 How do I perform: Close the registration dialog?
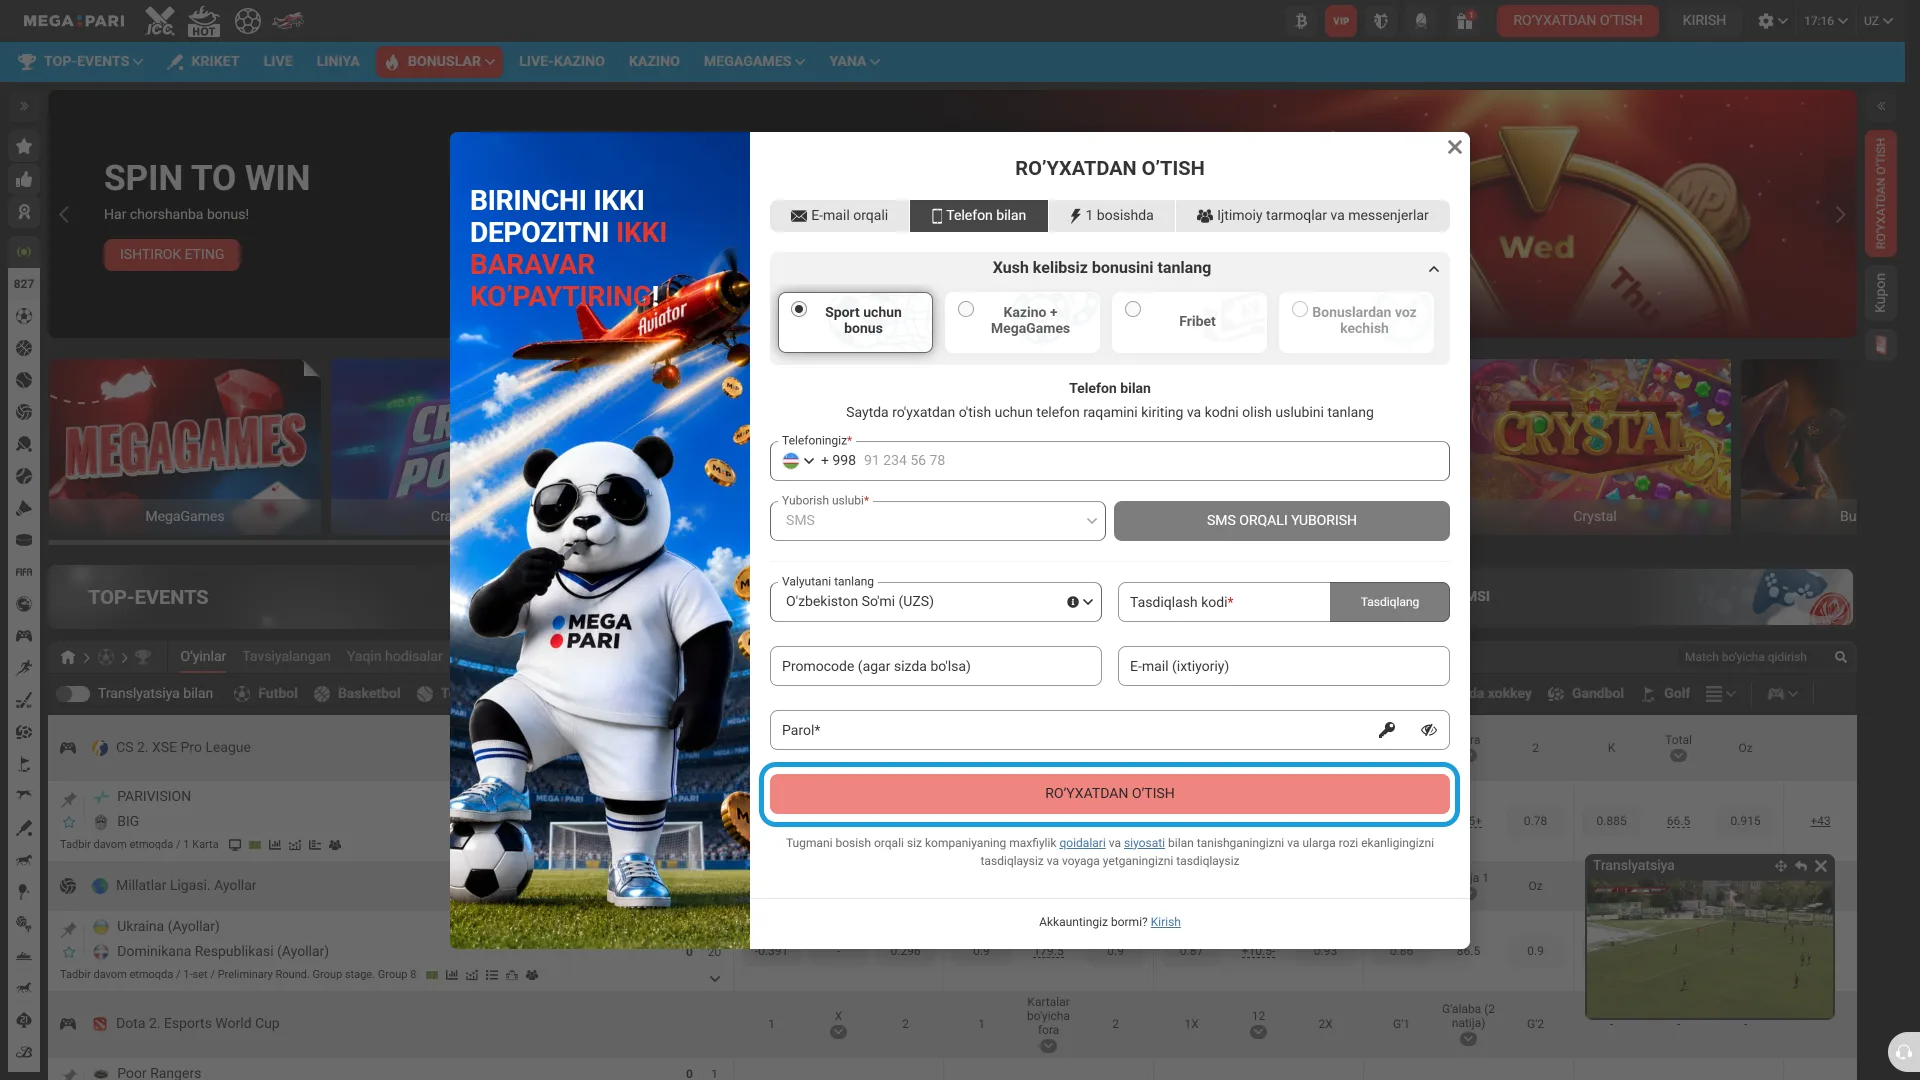1455,147
